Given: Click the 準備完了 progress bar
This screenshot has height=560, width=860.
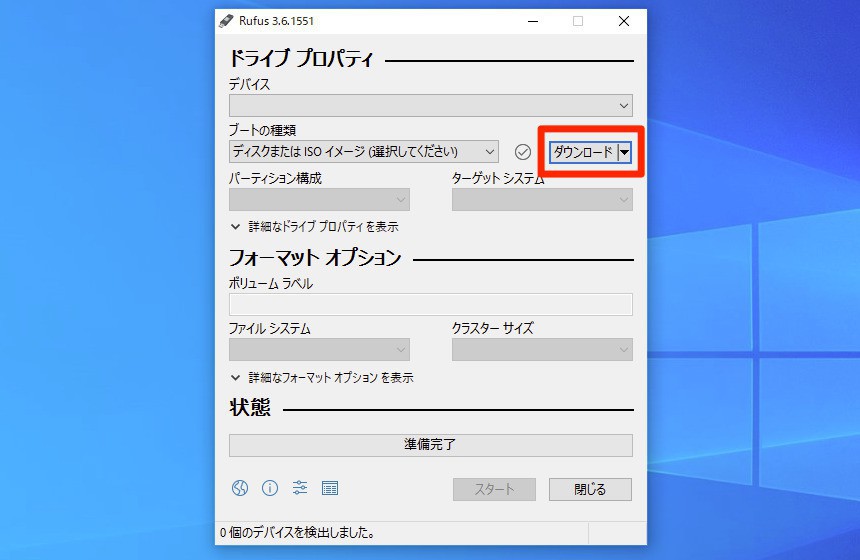Looking at the screenshot, I should 431,445.
